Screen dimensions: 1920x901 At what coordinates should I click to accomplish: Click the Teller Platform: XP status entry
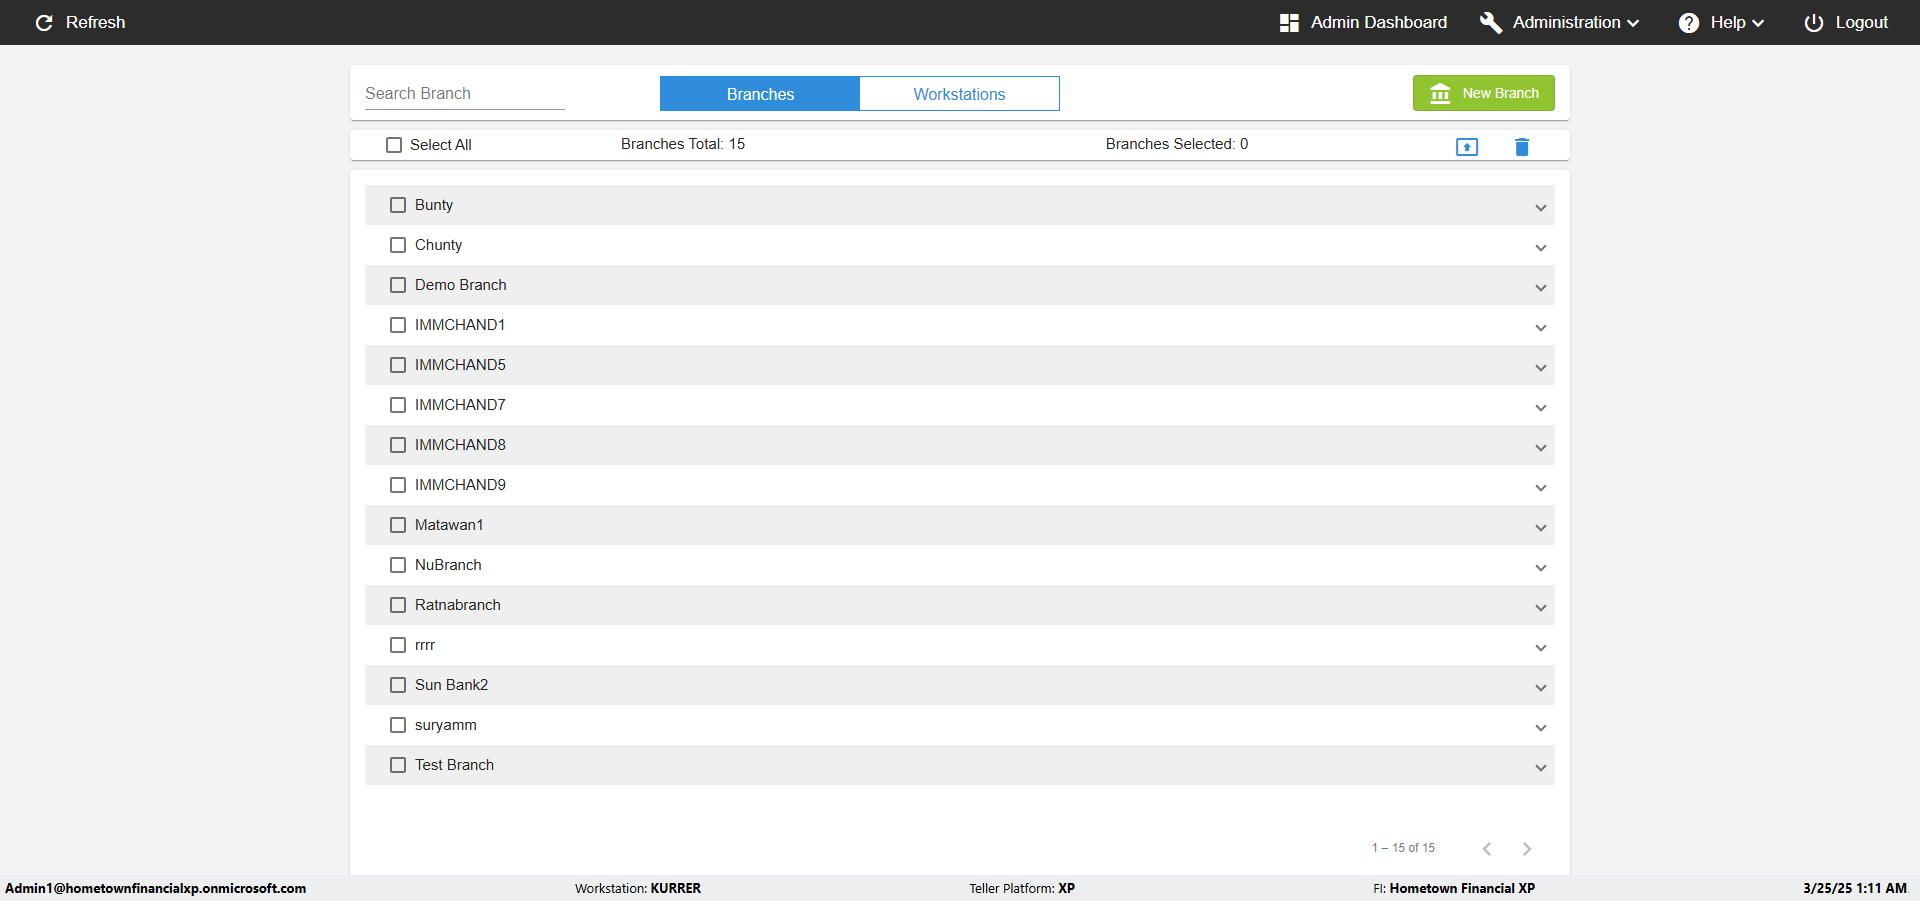(x=1022, y=888)
